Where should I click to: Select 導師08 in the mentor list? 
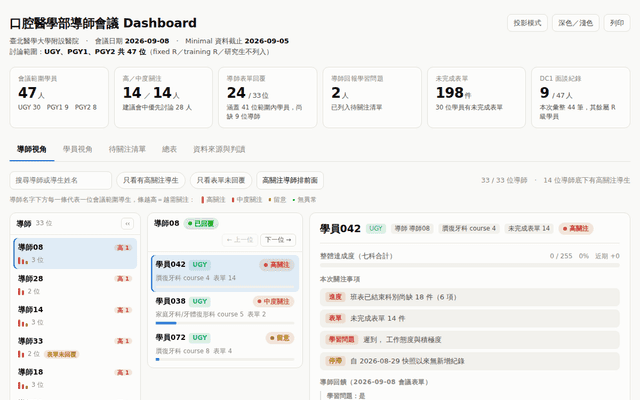tap(75, 253)
